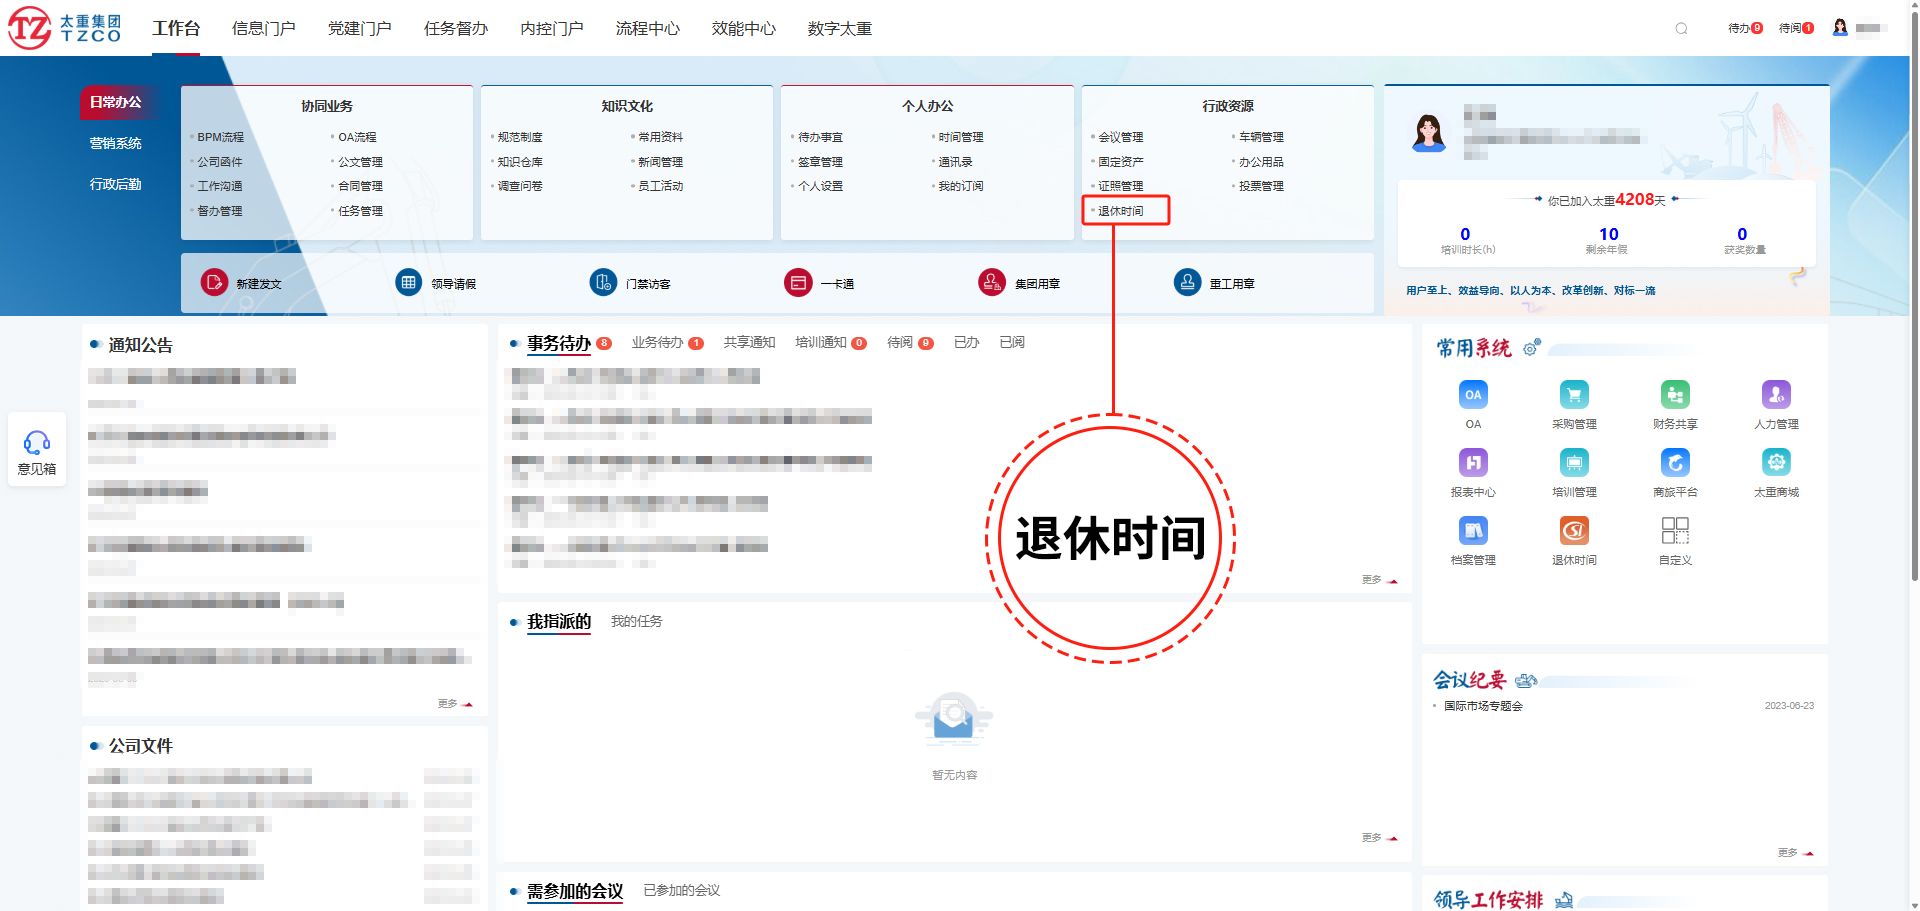This screenshot has height=911, width=1920.
Task: Click the 意见箱 headset icon
Action: 37,442
